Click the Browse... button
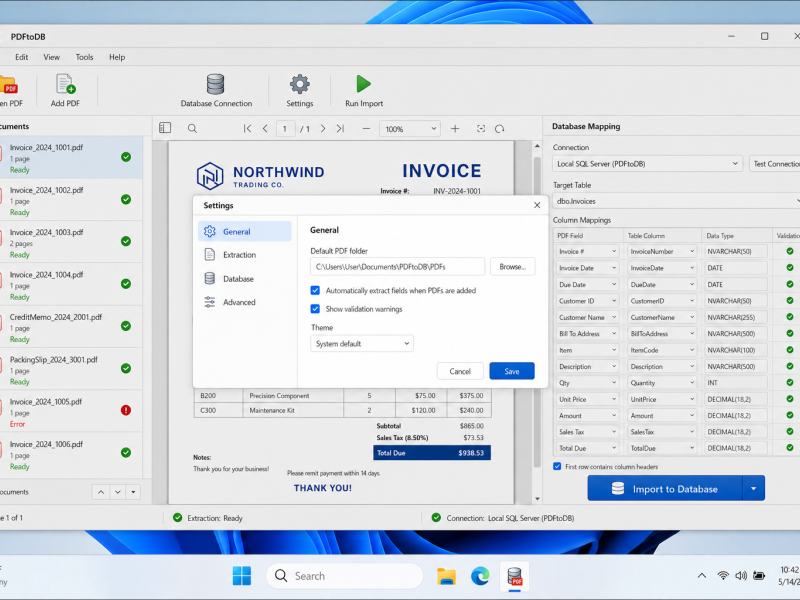This screenshot has width=800, height=600. click(x=512, y=266)
